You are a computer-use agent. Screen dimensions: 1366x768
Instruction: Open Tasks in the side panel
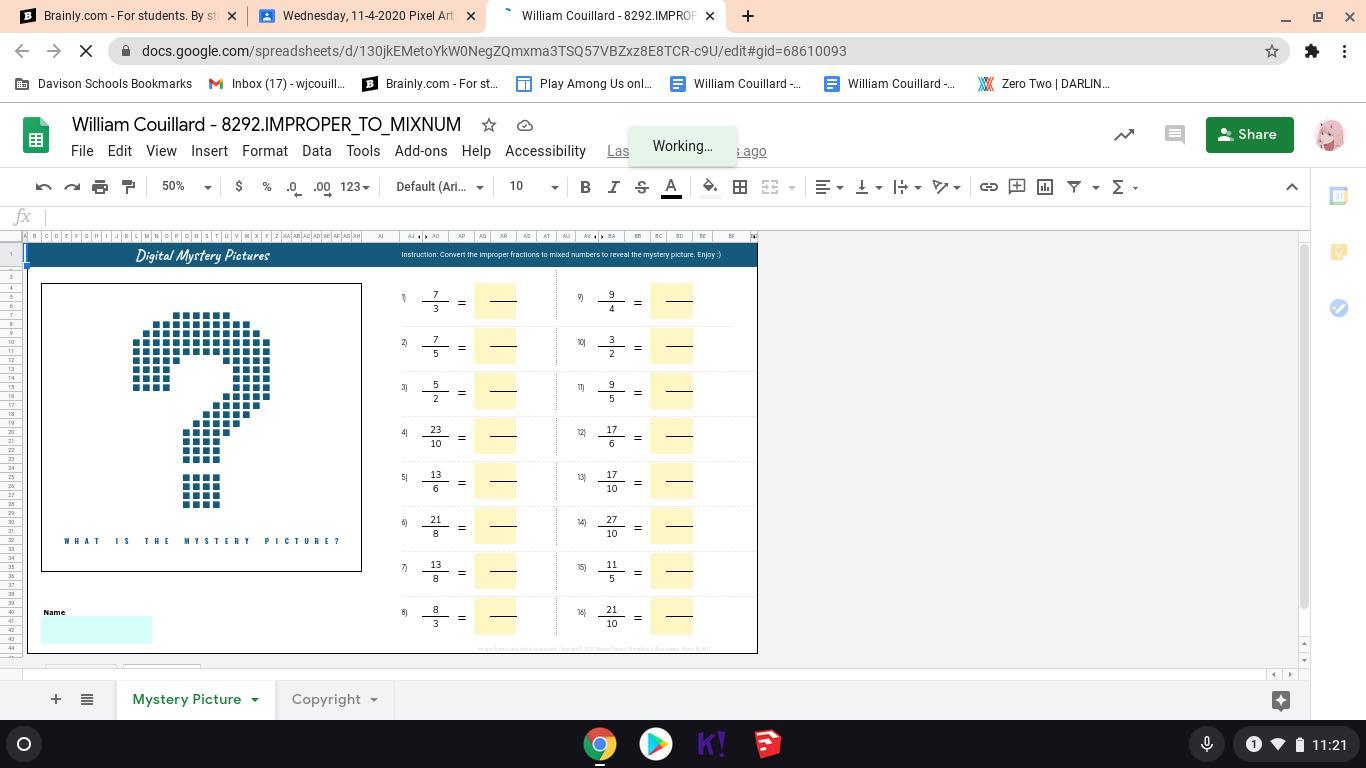[x=1338, y=308]
